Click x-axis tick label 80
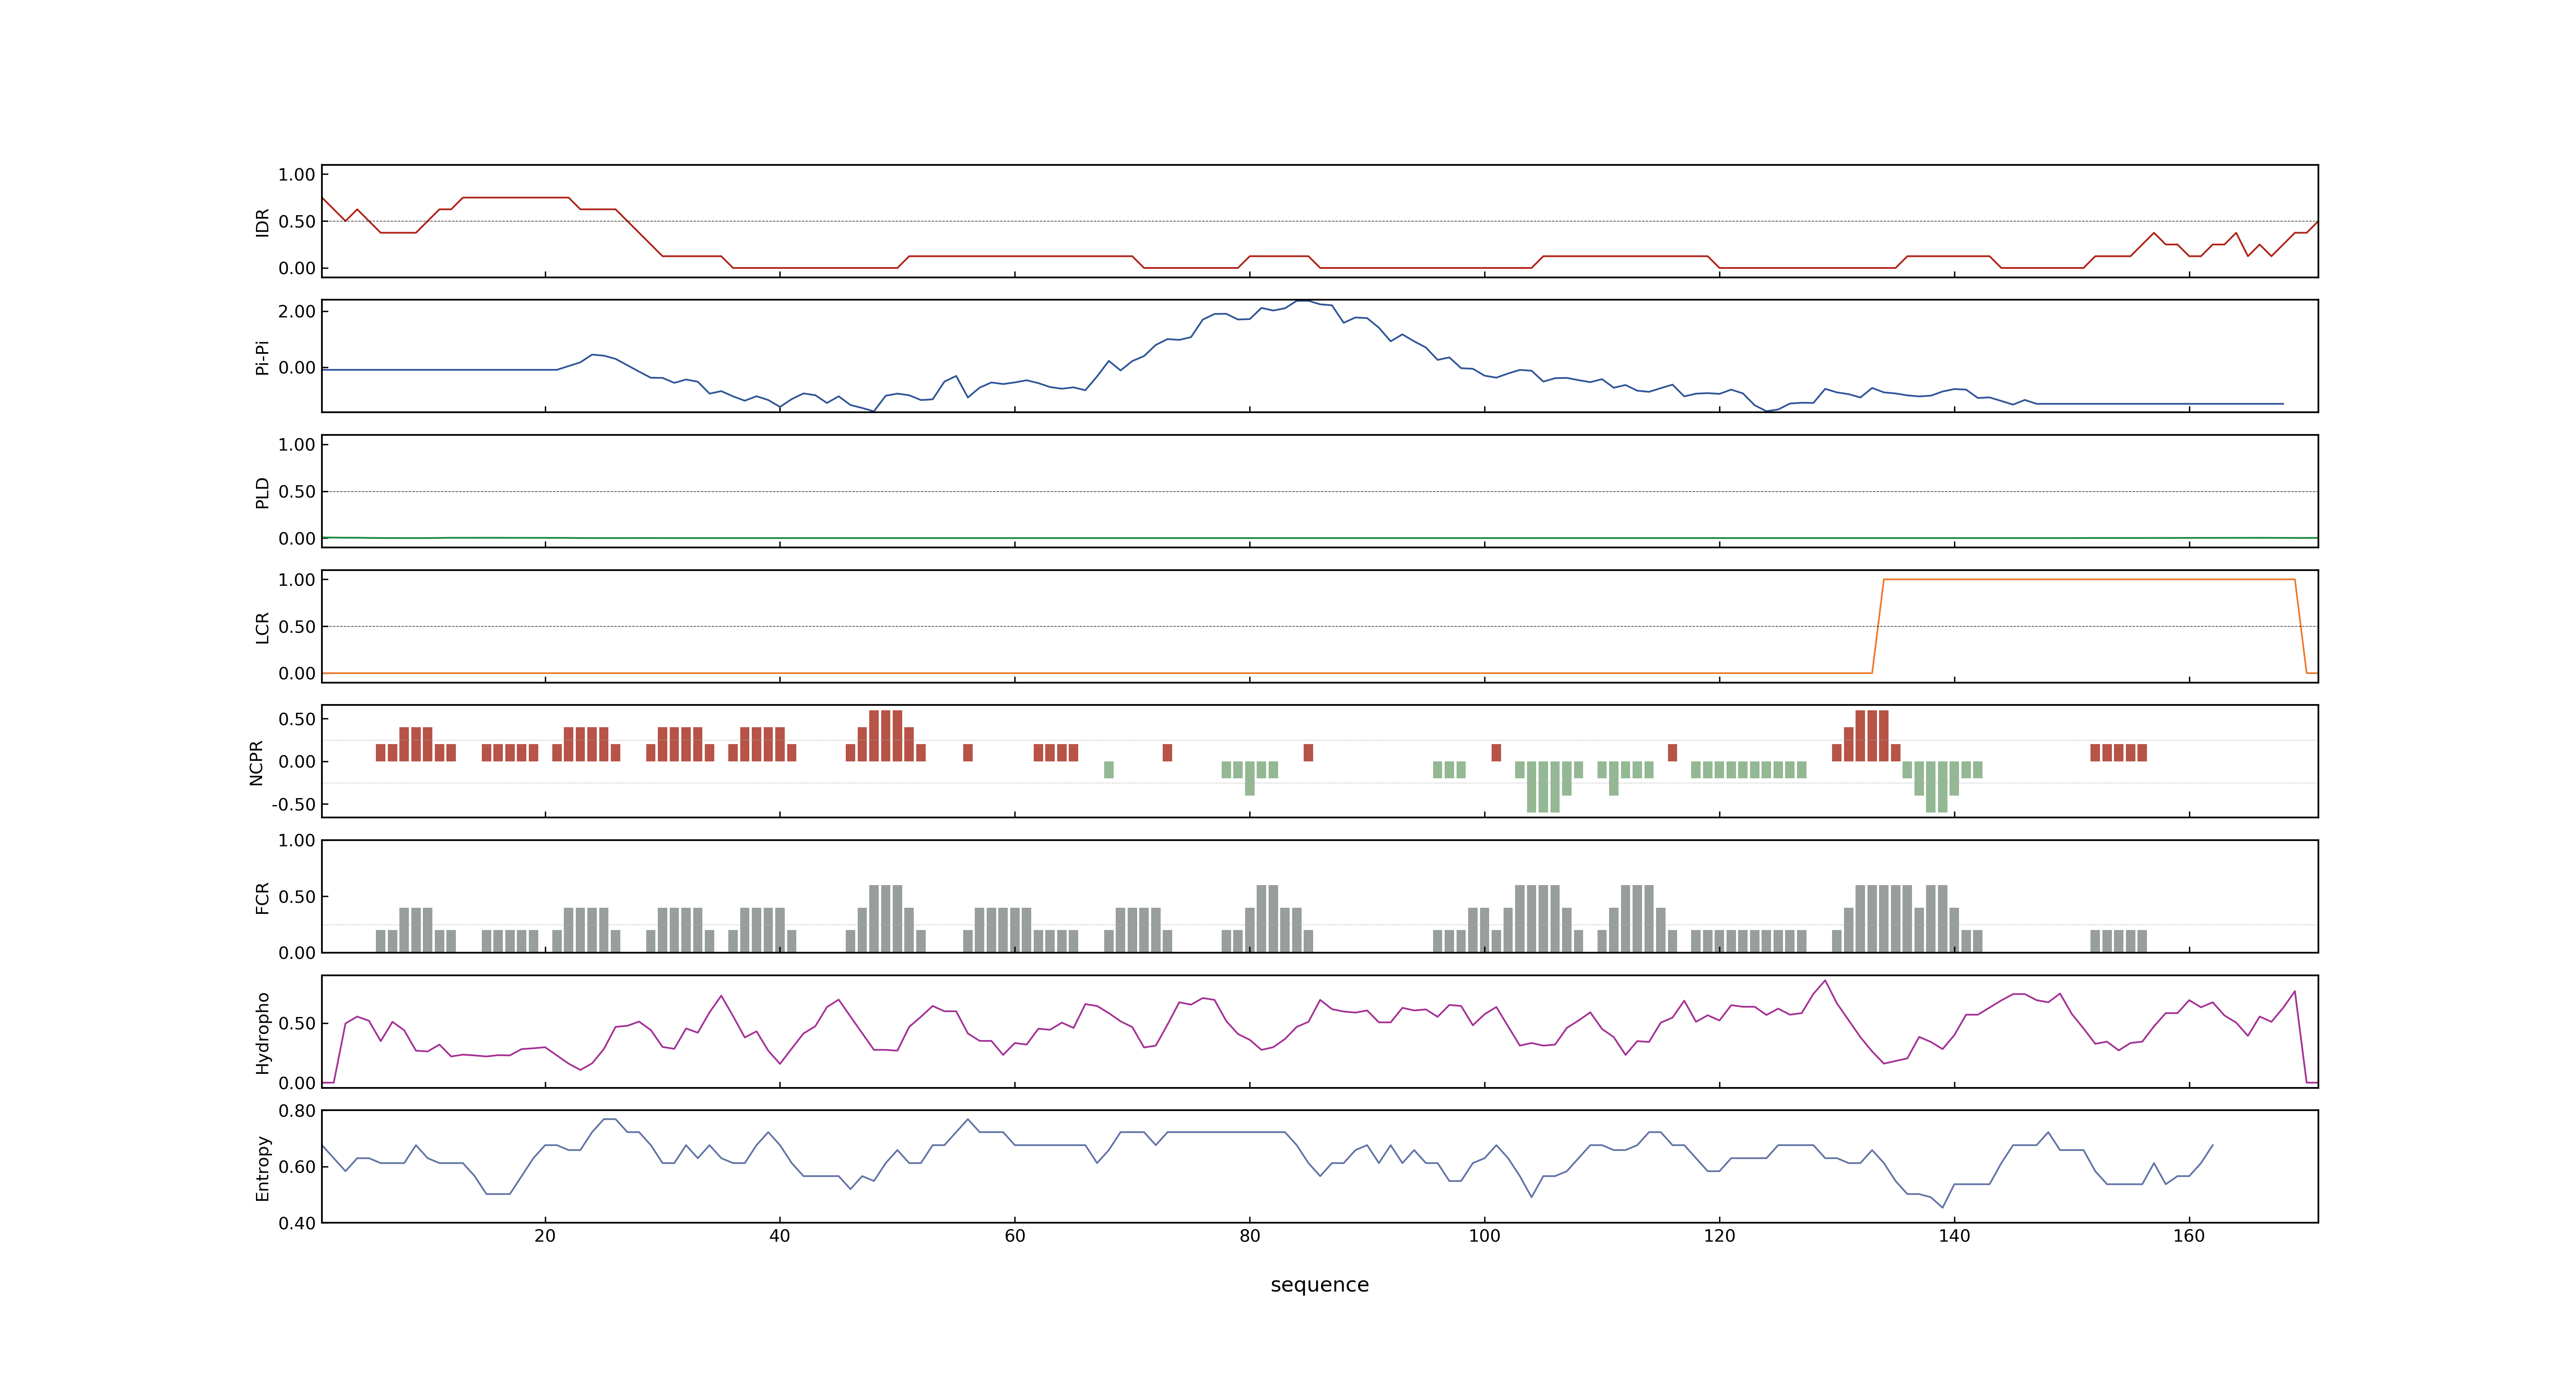The height and width of the screenshot is (1374, 2576). pyautogui.click(x=1250, y=1235)
